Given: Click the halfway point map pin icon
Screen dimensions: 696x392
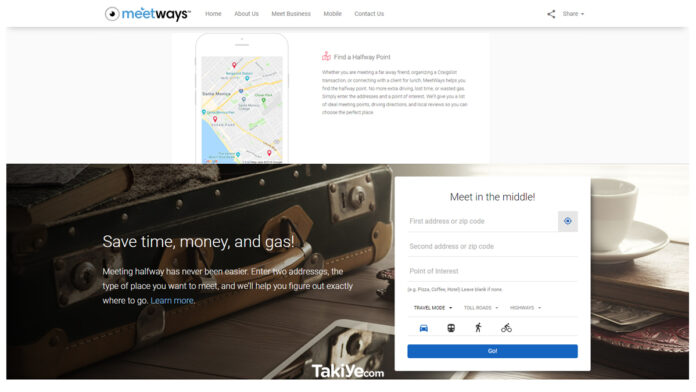Looking at the screenshot, I should (x=326, y=56).
